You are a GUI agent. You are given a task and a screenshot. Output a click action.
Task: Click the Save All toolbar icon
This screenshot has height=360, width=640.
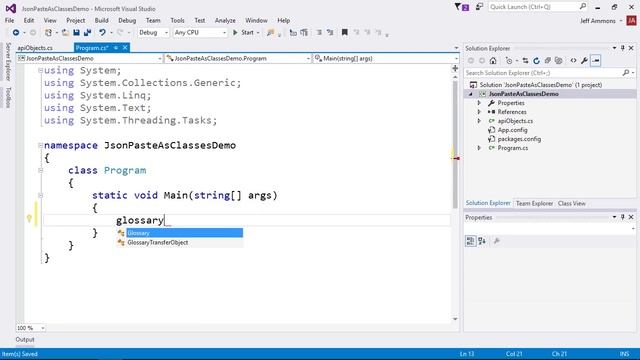[87, 33]
